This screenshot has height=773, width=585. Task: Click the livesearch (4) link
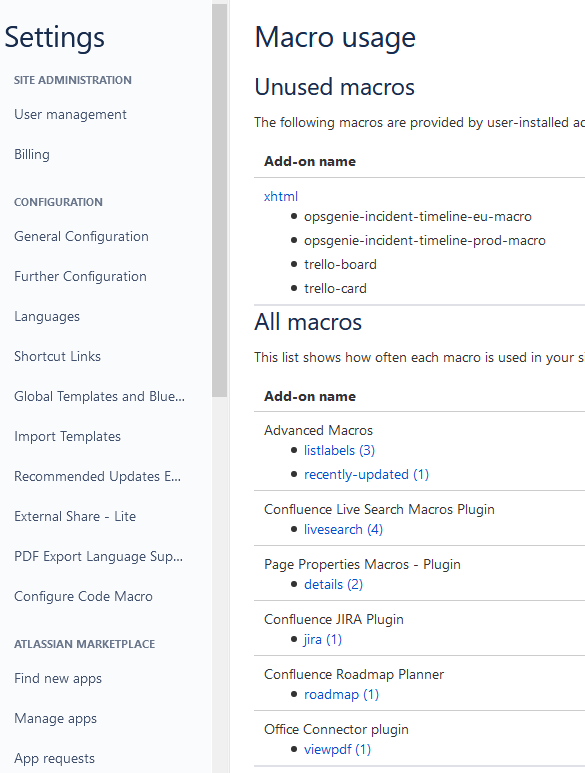343,529
